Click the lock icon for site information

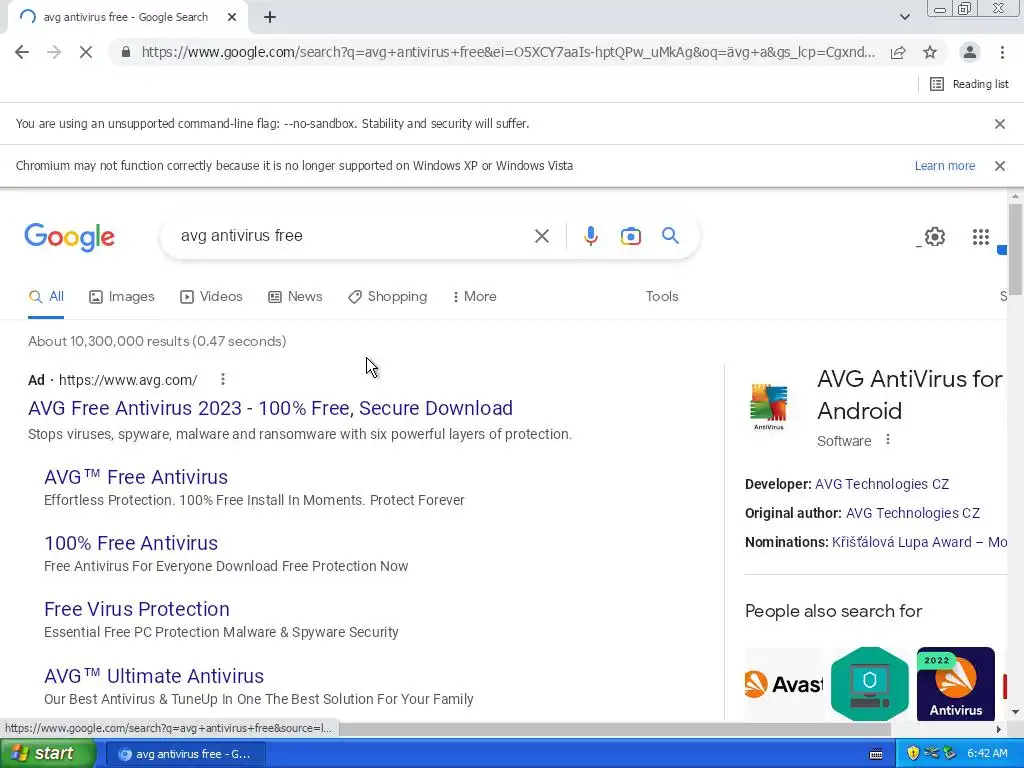[x=126, y=52]
